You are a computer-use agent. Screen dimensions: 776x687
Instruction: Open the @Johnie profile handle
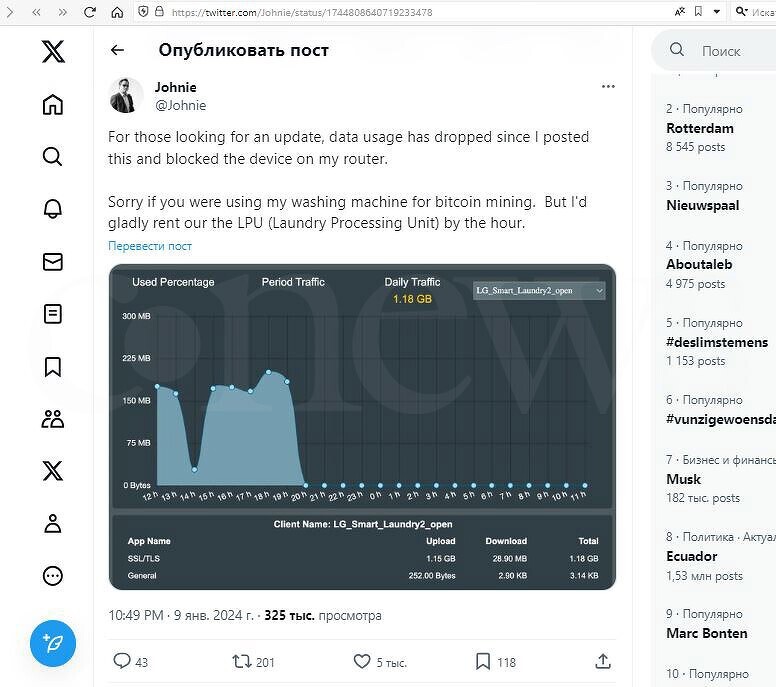(x=180, y=105)
